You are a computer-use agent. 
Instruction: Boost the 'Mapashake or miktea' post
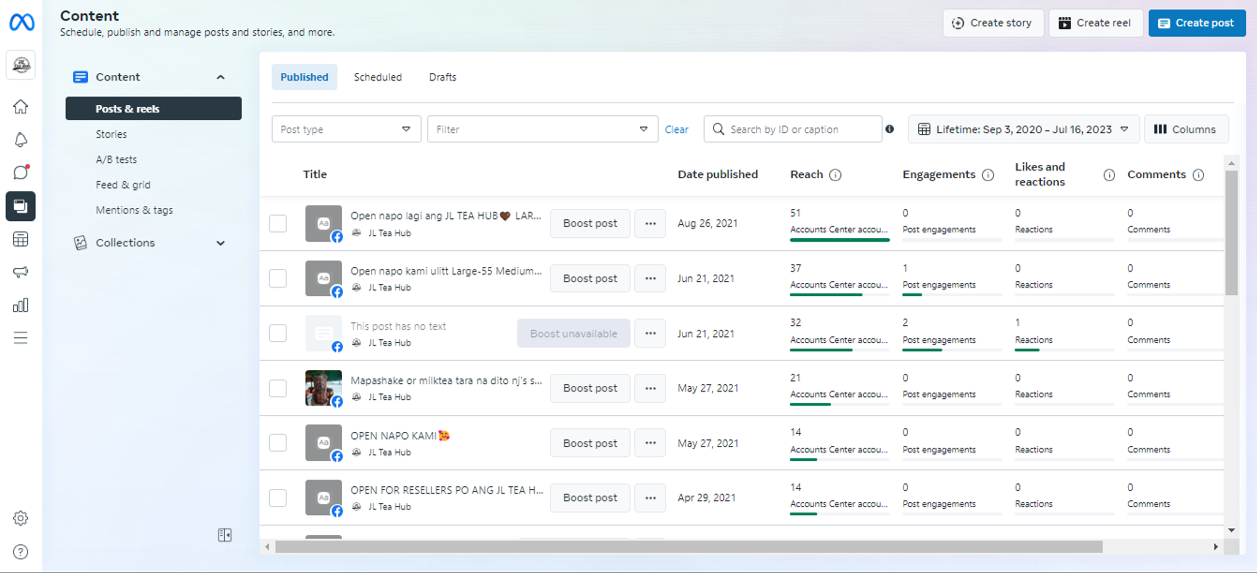point(590,388)
